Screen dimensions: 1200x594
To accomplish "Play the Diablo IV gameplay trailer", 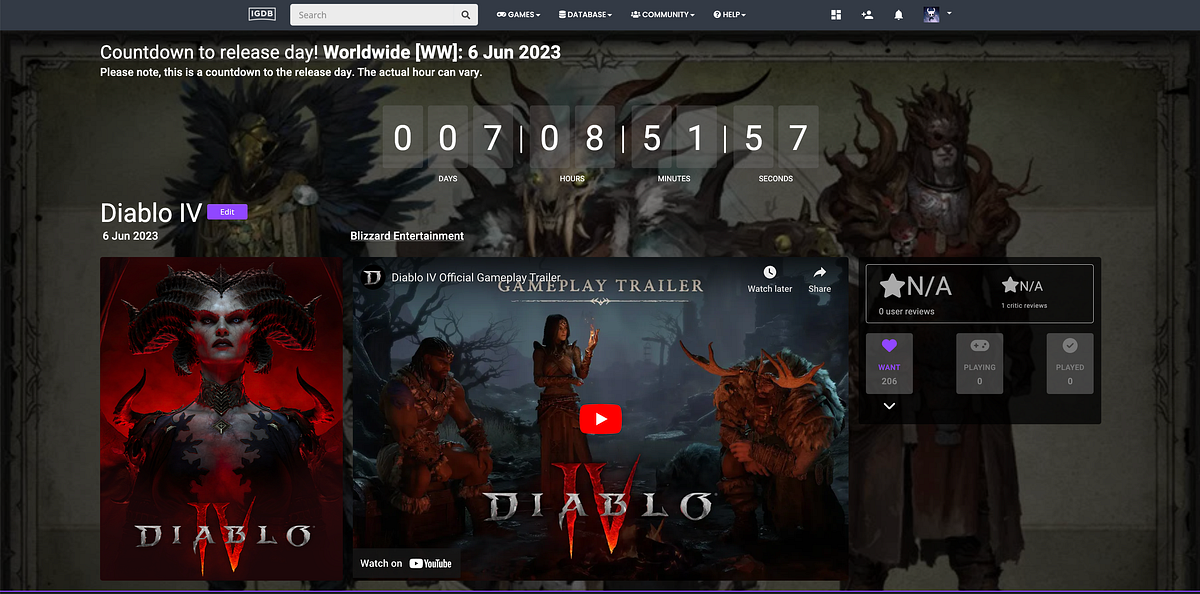I will tap(600, 419).
